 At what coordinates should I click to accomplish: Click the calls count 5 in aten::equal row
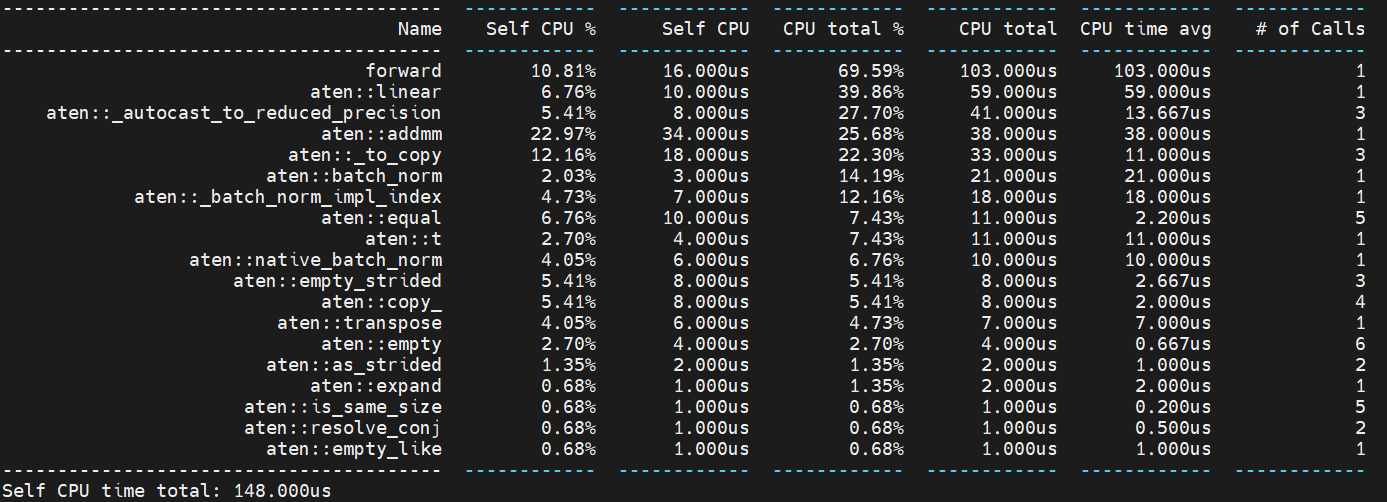point(1360,218)
